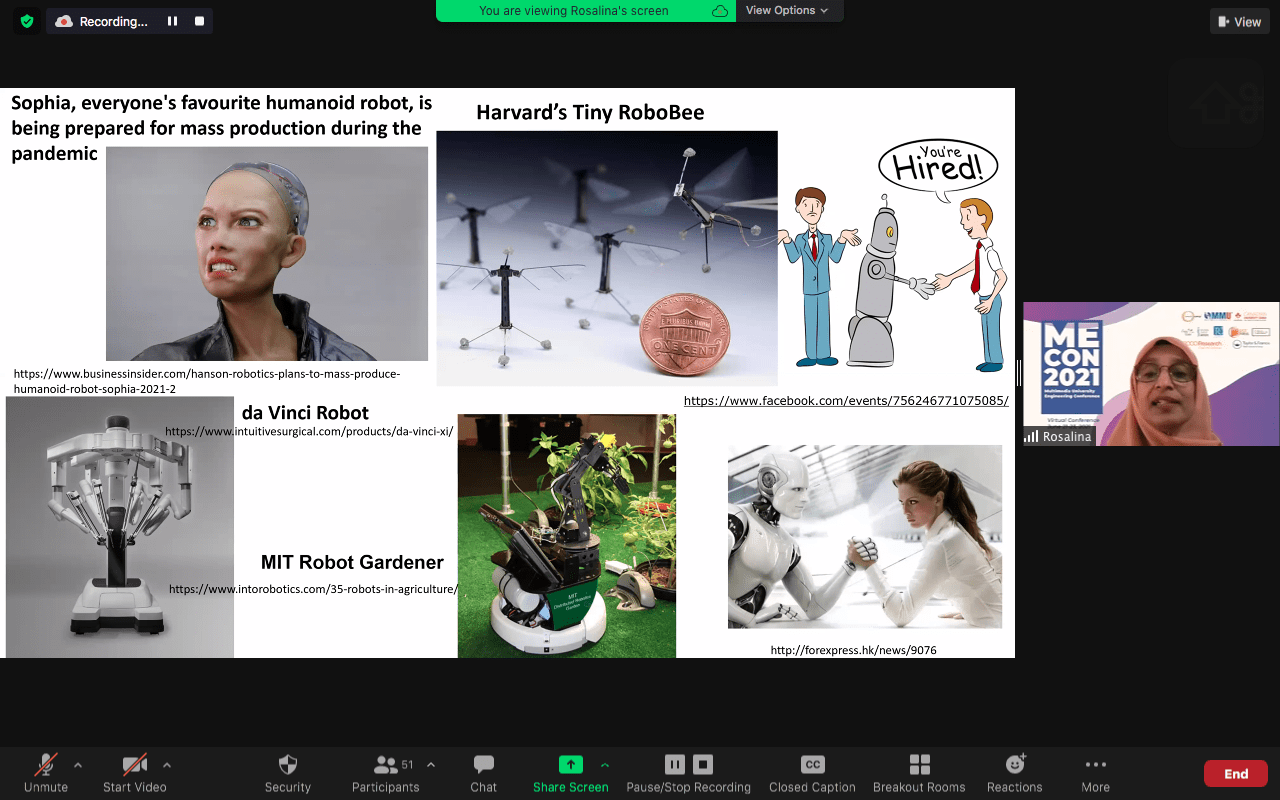Click the intorobotics.com agriculture URL
This screenshot has height=800, width=1280.
[x=313, y=589]
